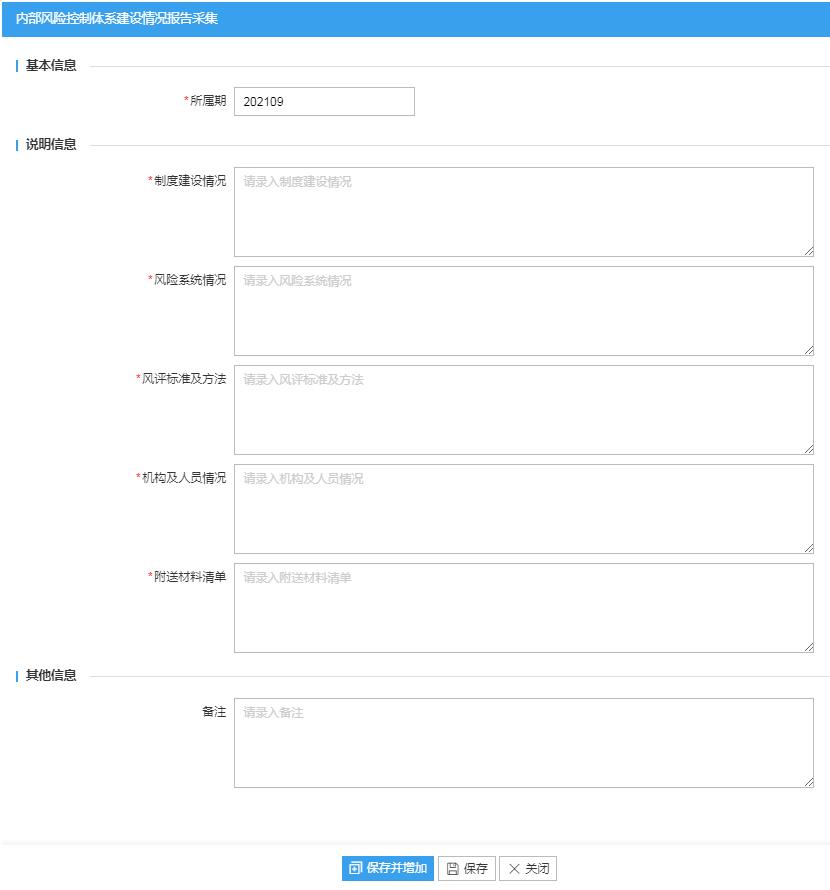This screenshot has width=830, height=890.
Task: Click the 保存 button
Action: pyautogui.click(x=467, y=868)
